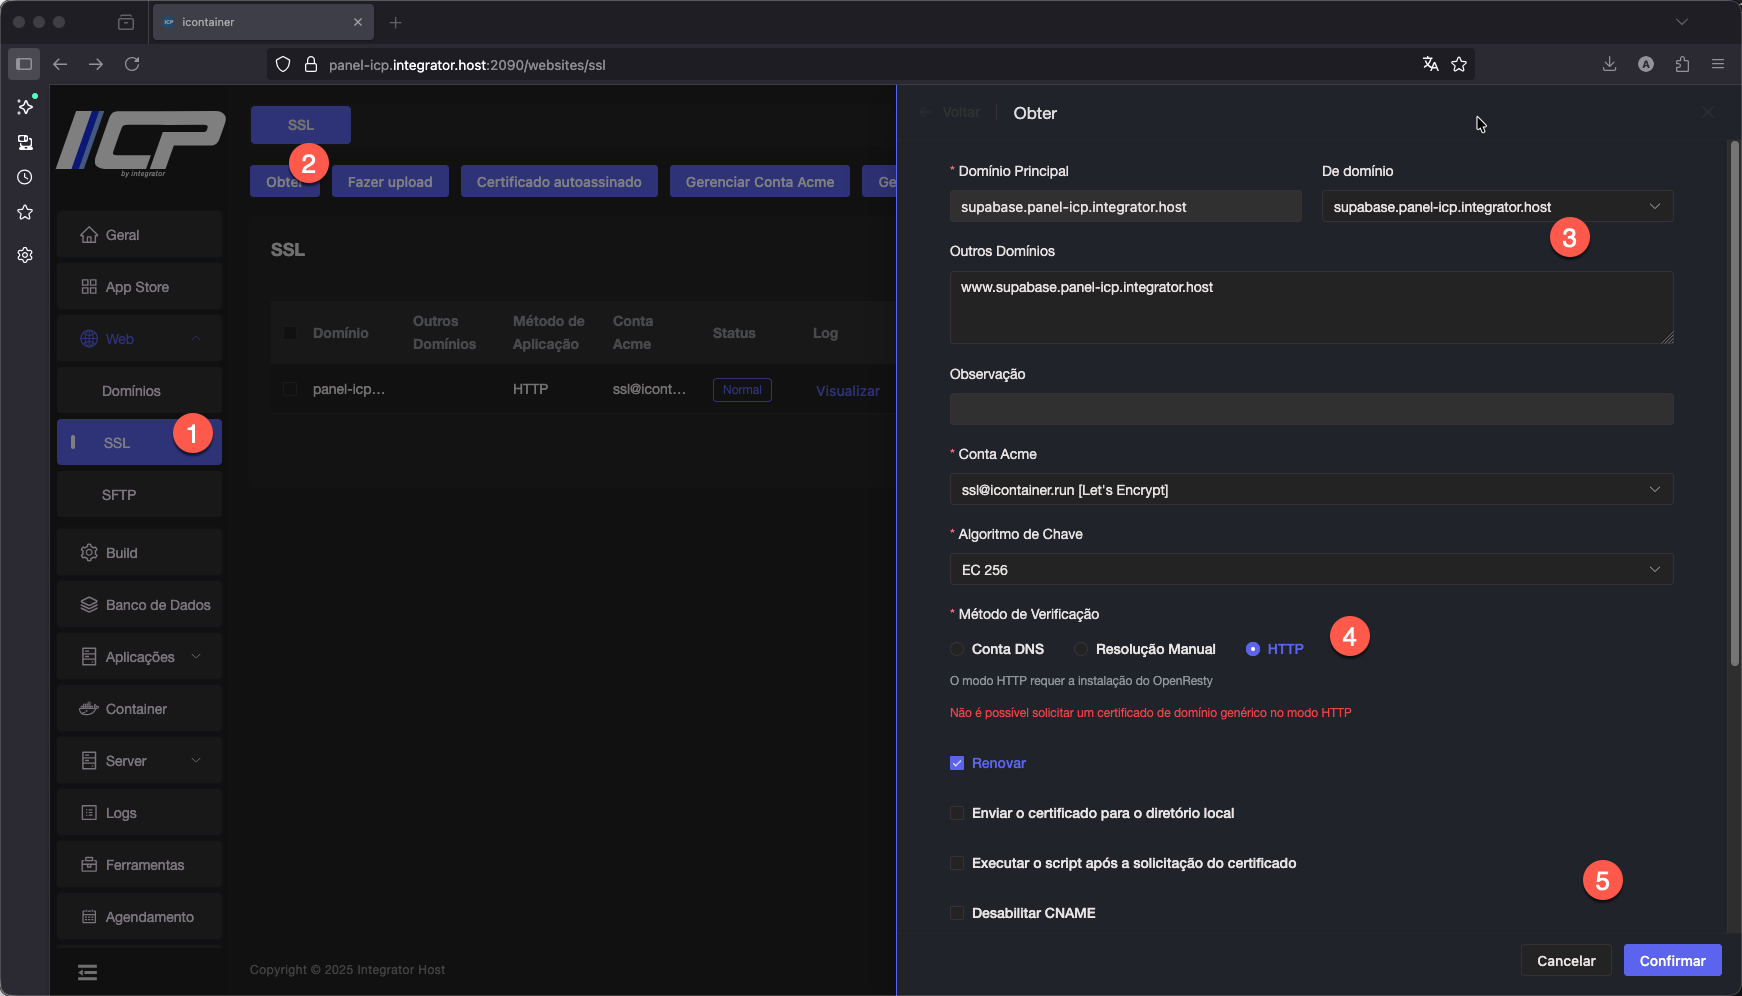Open App Store in sidebar
1742x996 pixels.
coord(138,287)
